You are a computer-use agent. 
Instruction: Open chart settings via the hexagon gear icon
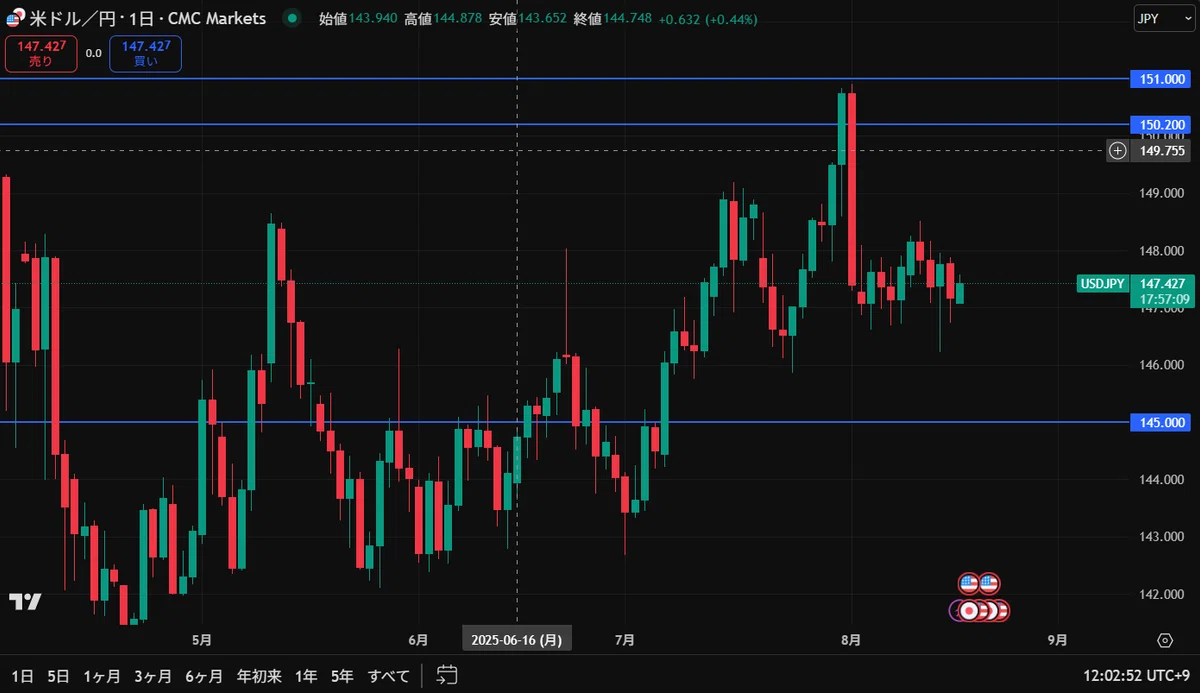click(x=1165, y=640)
